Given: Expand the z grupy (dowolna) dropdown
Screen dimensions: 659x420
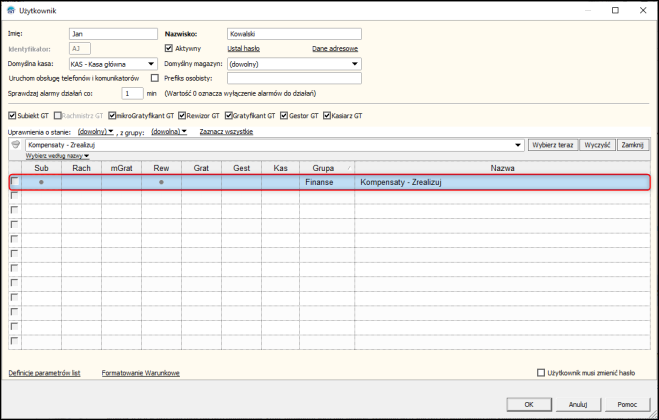Looking at the screenshot, I should pyautogui.click(x=169, y=132).
